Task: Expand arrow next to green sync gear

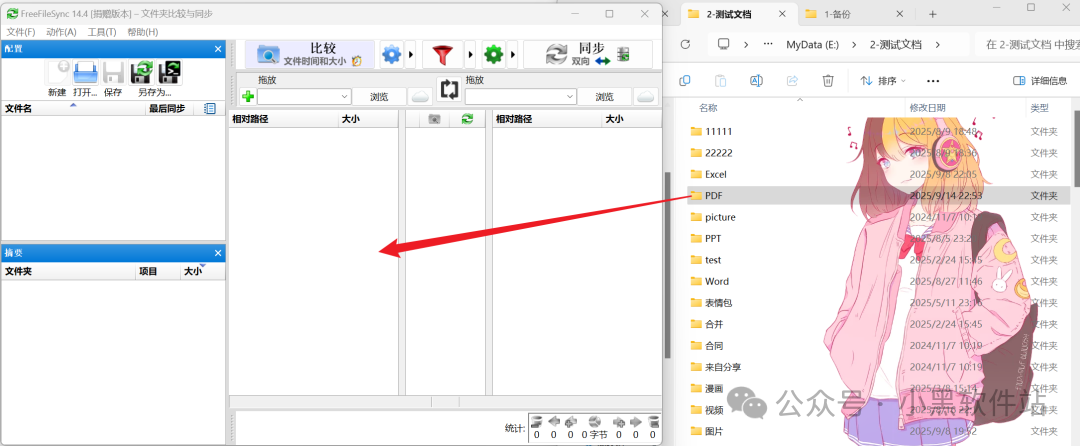Action: [x=512, y=54]
